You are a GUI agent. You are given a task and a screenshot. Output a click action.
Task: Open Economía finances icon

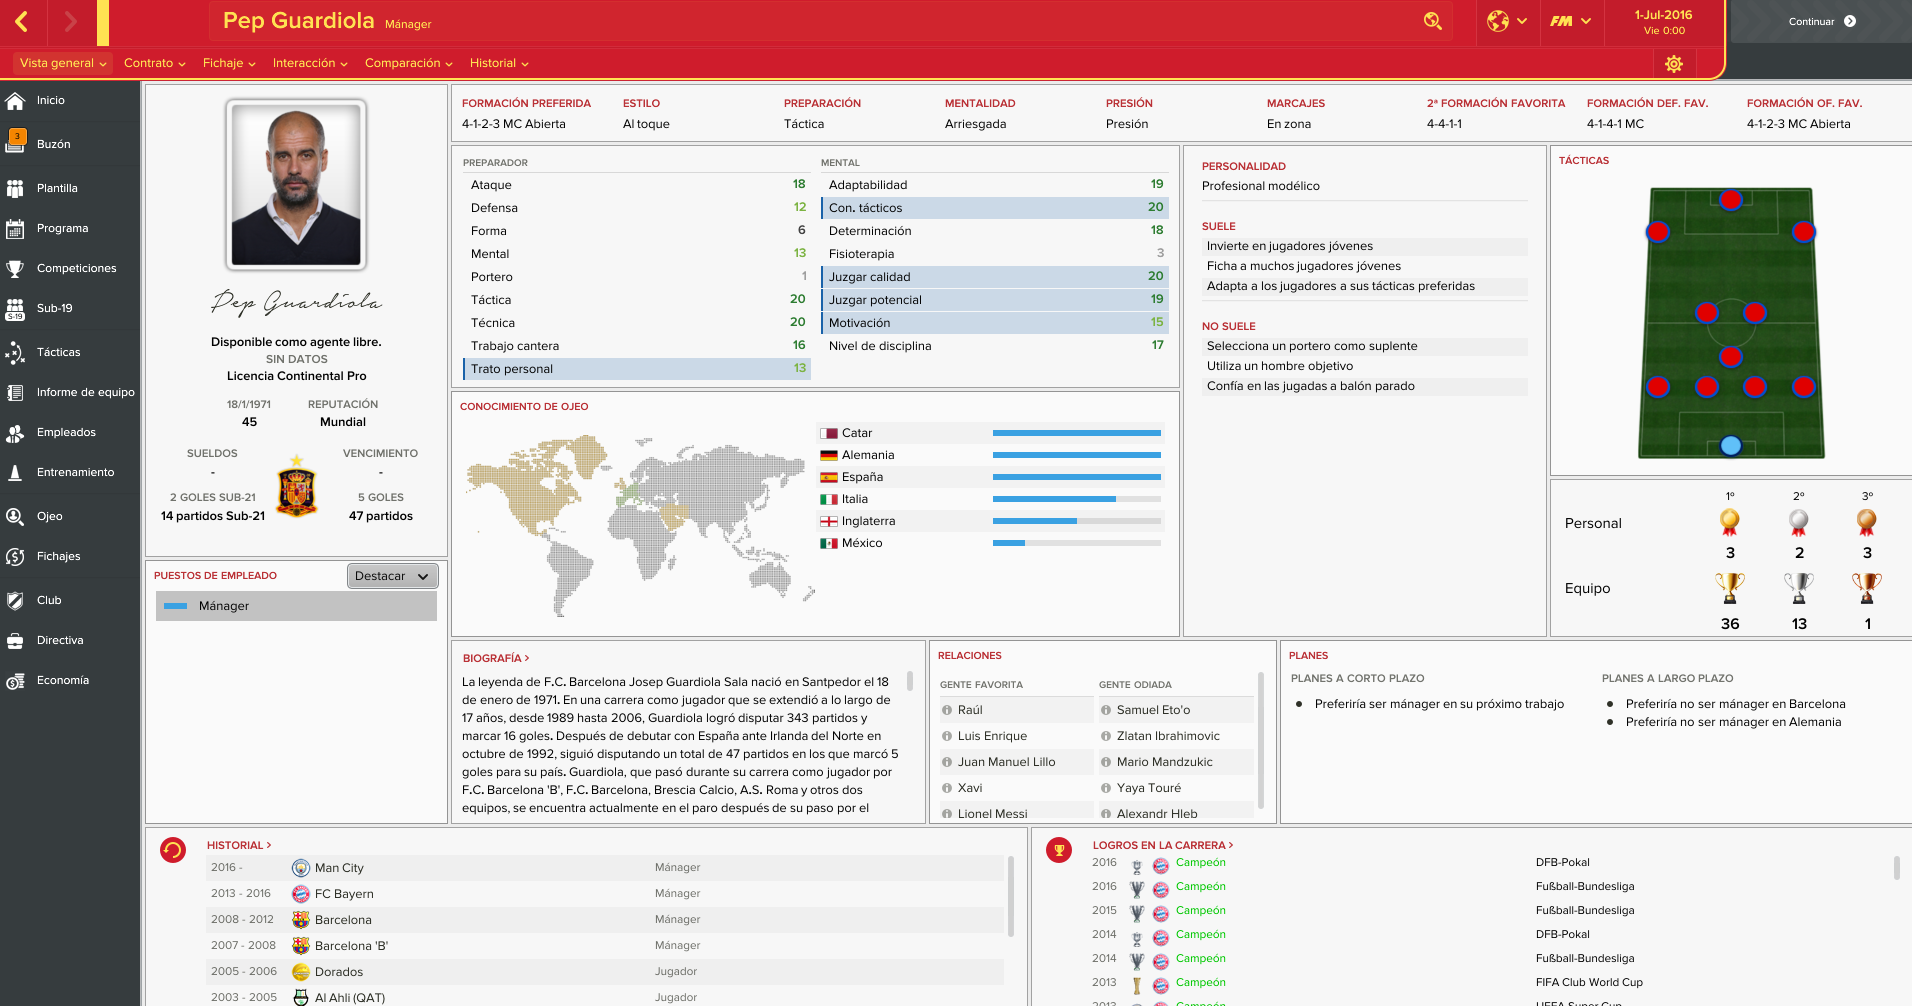15,681
